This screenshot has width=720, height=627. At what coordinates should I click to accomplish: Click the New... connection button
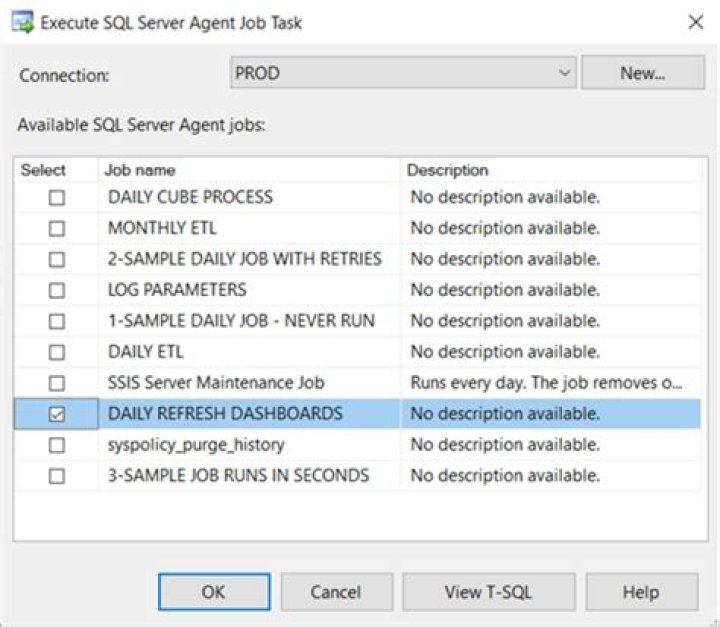tap(642, 73)
